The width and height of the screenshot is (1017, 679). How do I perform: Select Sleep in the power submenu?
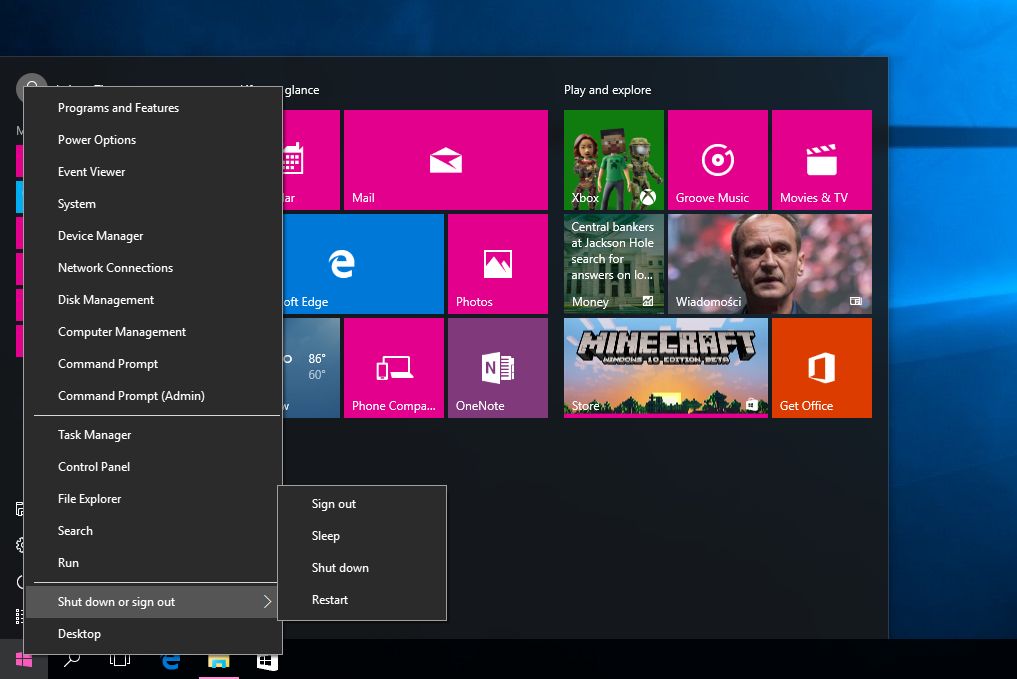(x=326, y=536)
